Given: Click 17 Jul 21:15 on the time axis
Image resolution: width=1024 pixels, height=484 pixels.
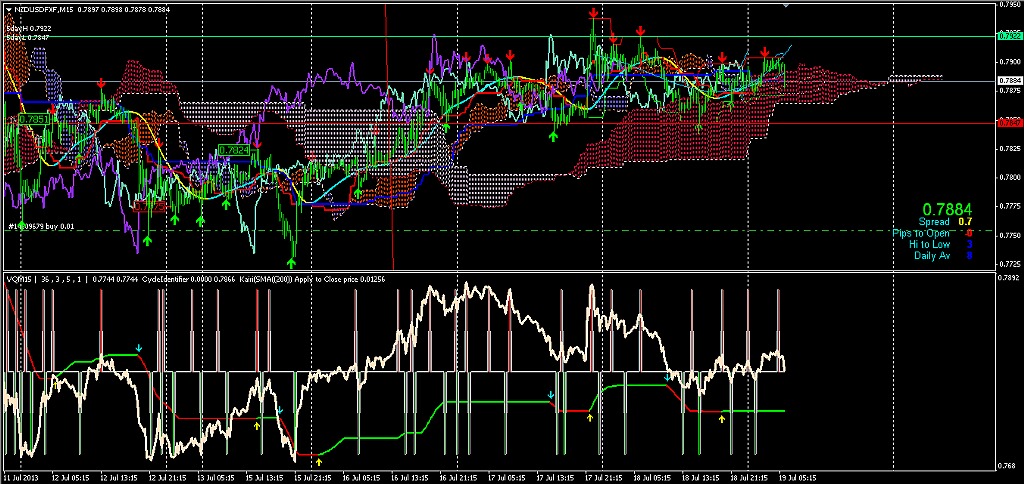Looking at the screenshot, I should [x=605, y=477].
